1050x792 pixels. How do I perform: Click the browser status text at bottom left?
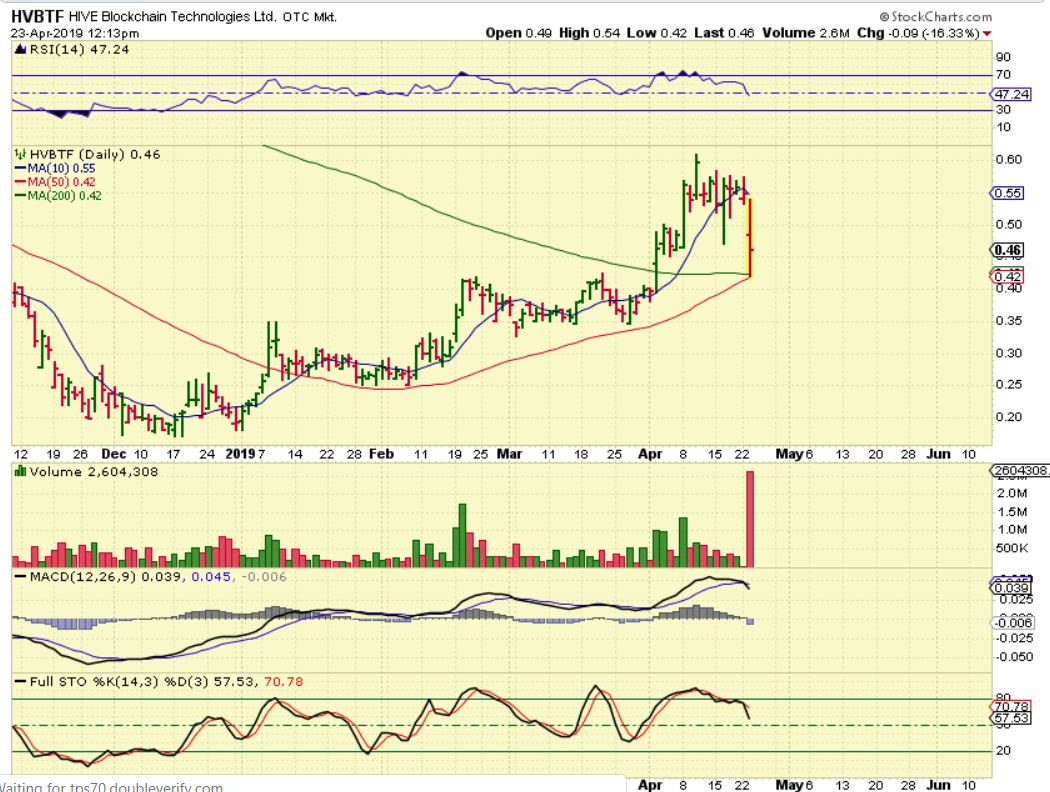click(111, 786)
